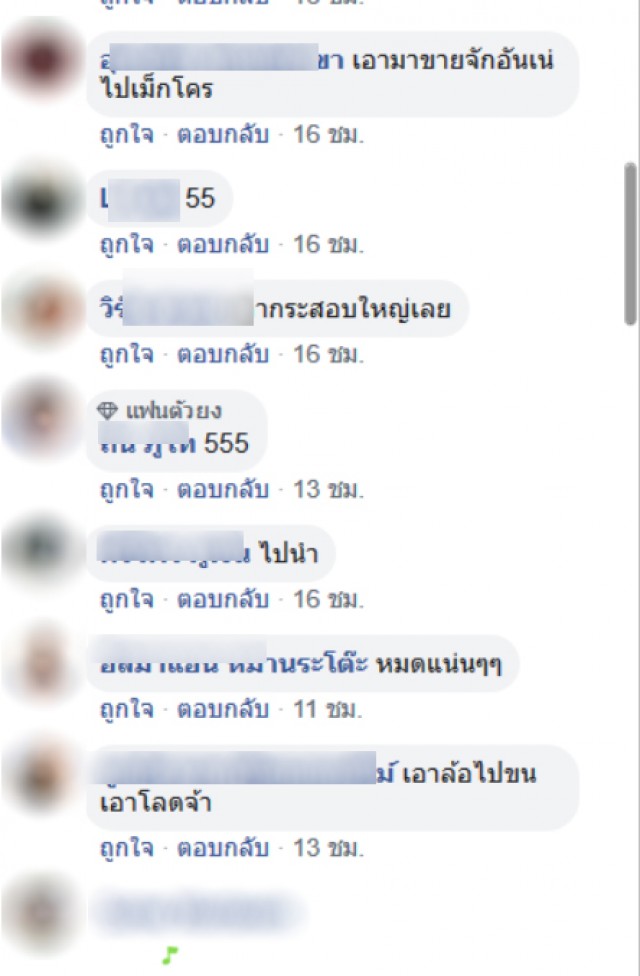The width and height of the screenshot is (640, 976).
Task: Reply to the เอาล้อไปขน comment
Action: point(223,848)
